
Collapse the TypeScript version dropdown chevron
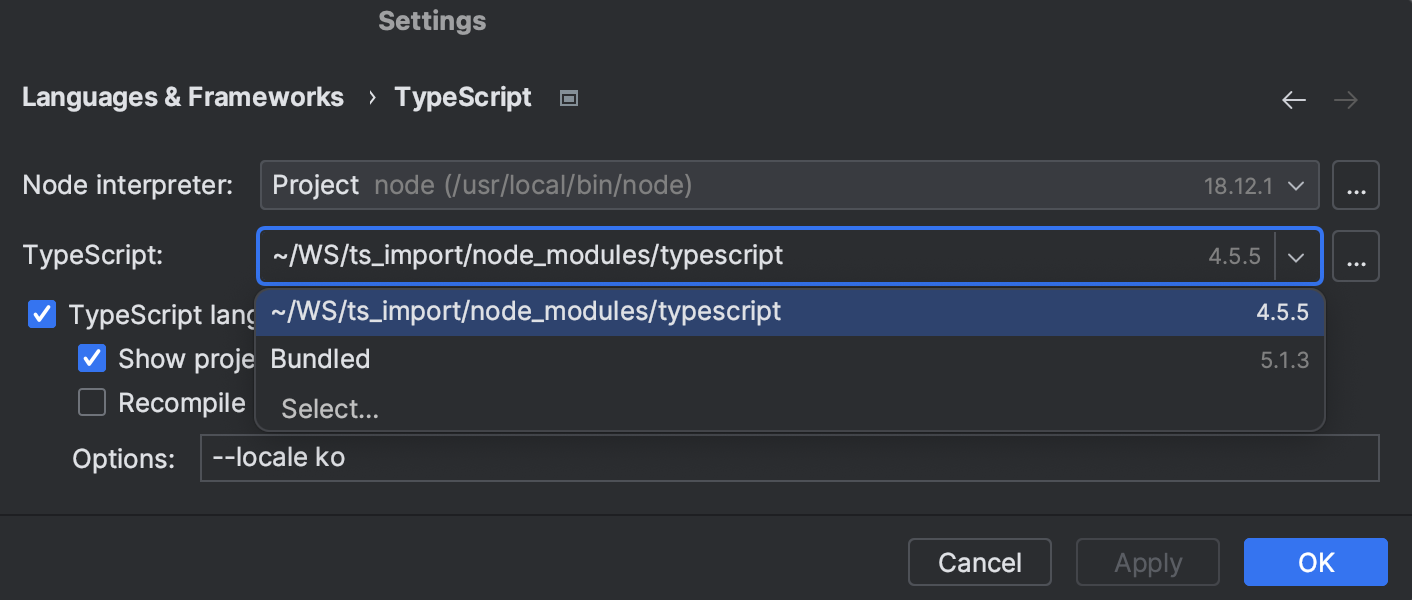(x=1296, y=256)
